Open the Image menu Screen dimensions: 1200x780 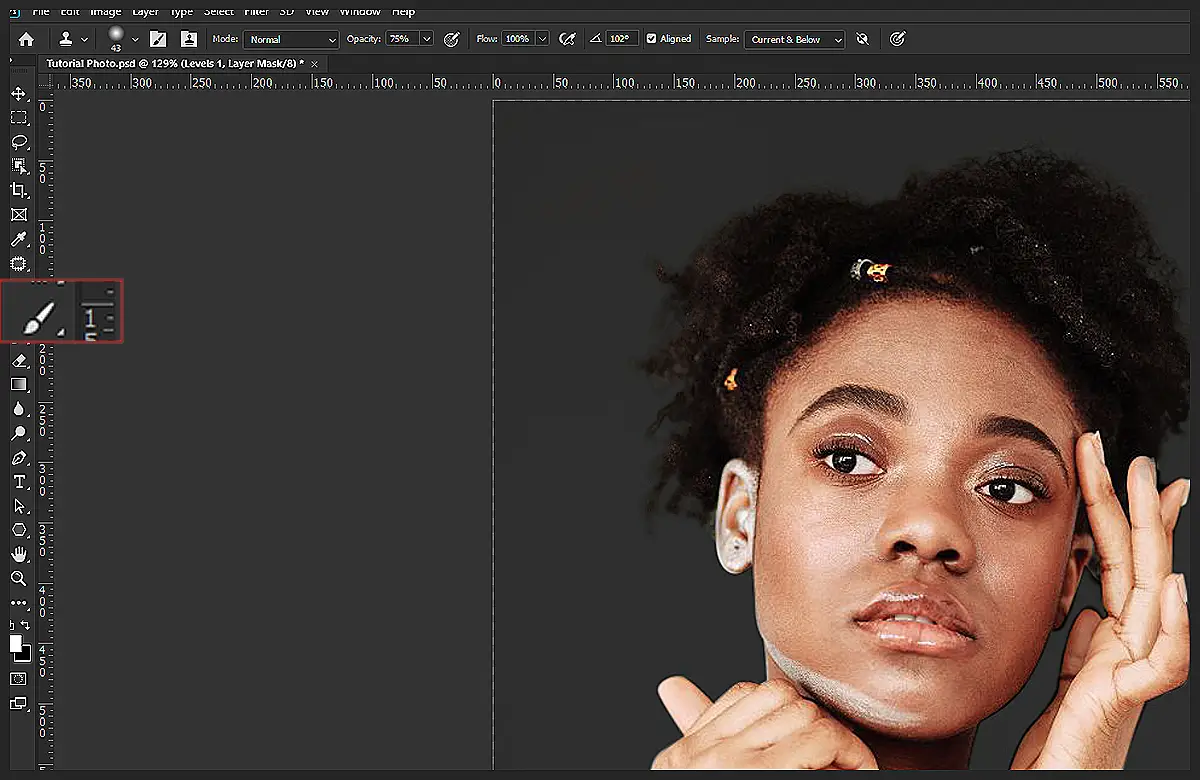point(105,11)
